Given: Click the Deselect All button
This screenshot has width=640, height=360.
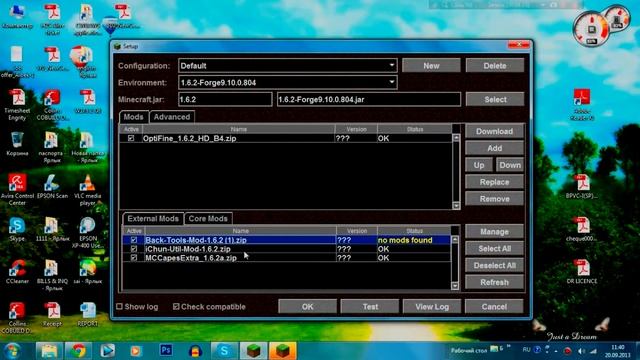Looking at the screenshot, I should coord(494,266).
